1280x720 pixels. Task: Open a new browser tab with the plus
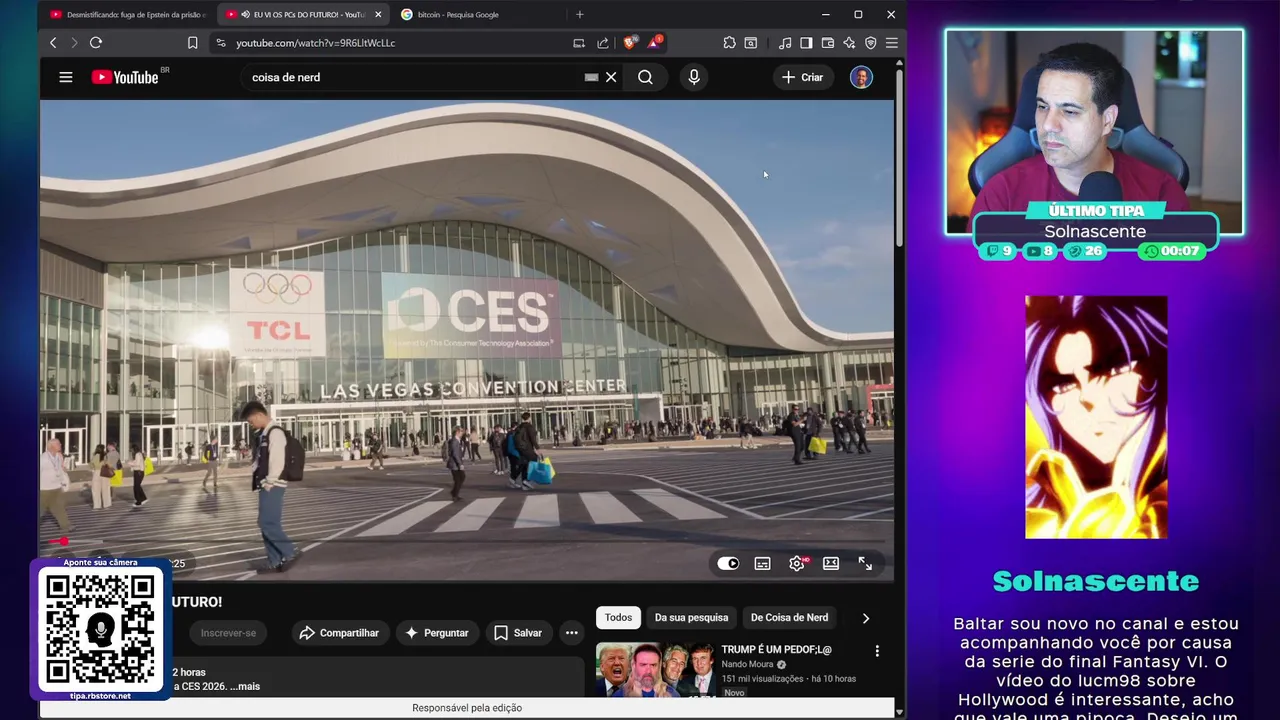pos(579,14)
